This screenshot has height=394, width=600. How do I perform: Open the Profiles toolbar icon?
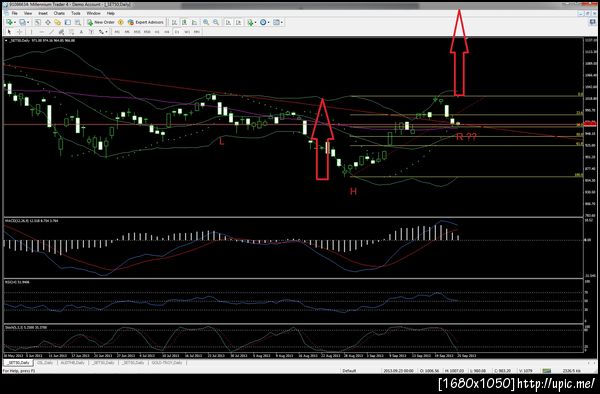tap(22, 22)
